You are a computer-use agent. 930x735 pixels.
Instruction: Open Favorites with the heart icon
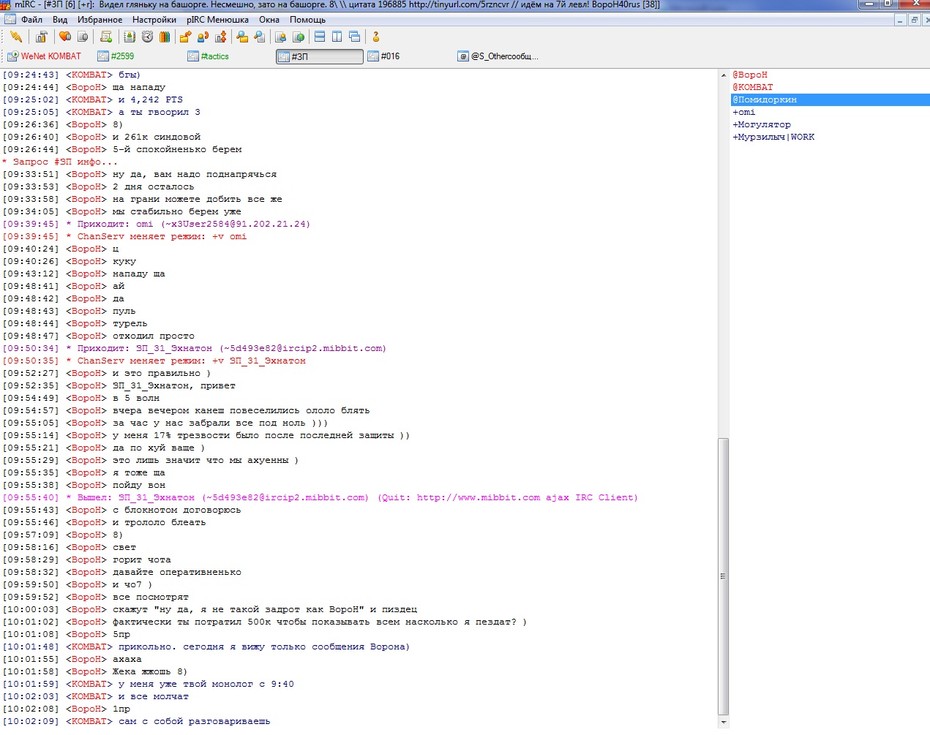[65, 37]
